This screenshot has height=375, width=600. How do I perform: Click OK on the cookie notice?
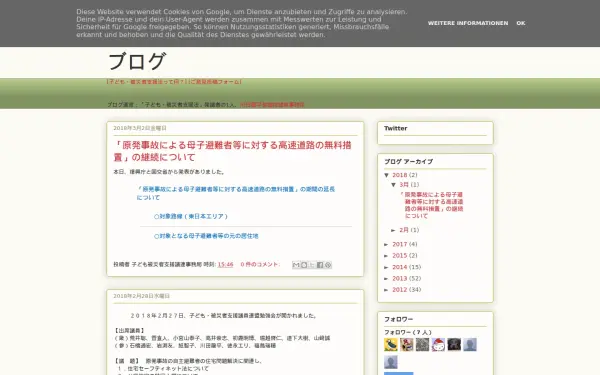tap(521, 23)
